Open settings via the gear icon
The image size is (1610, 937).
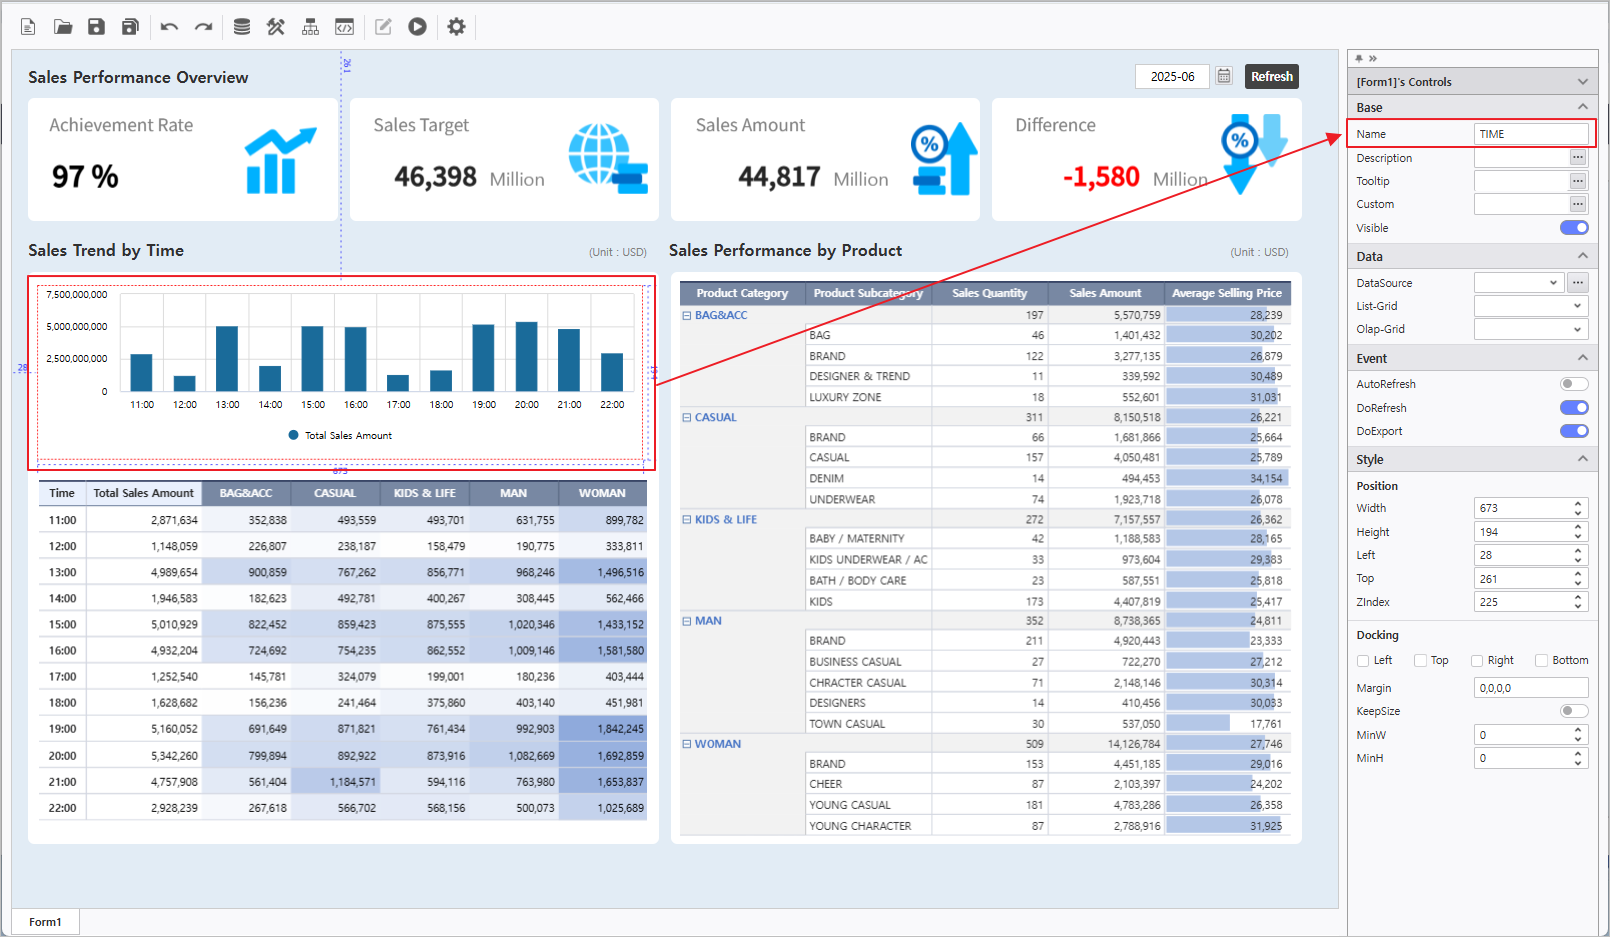point(456,27)
